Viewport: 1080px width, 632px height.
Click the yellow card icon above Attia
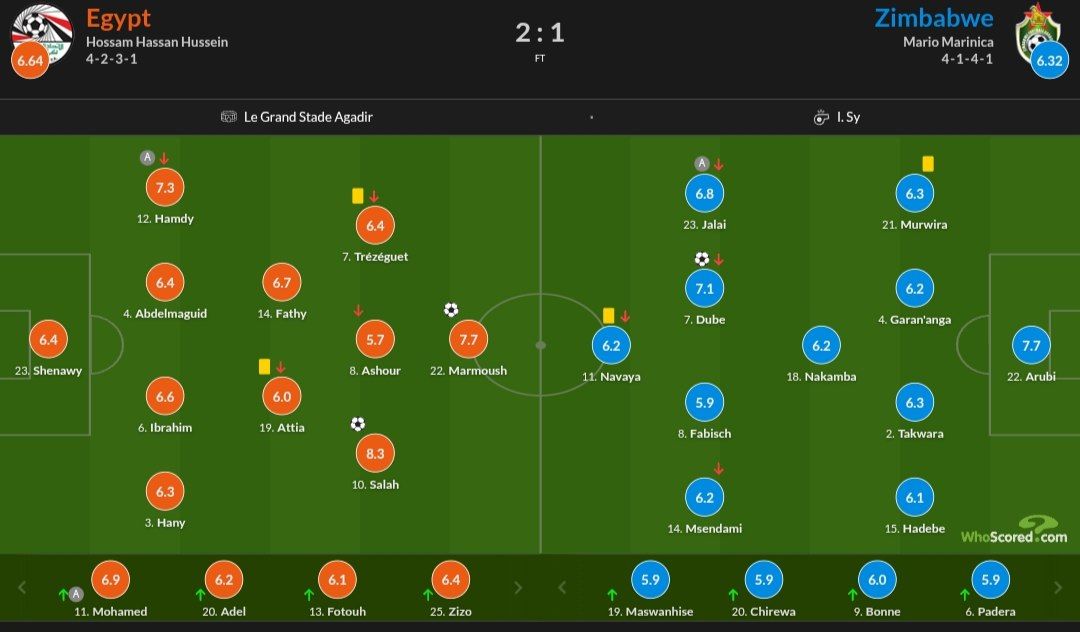[264, 367]
